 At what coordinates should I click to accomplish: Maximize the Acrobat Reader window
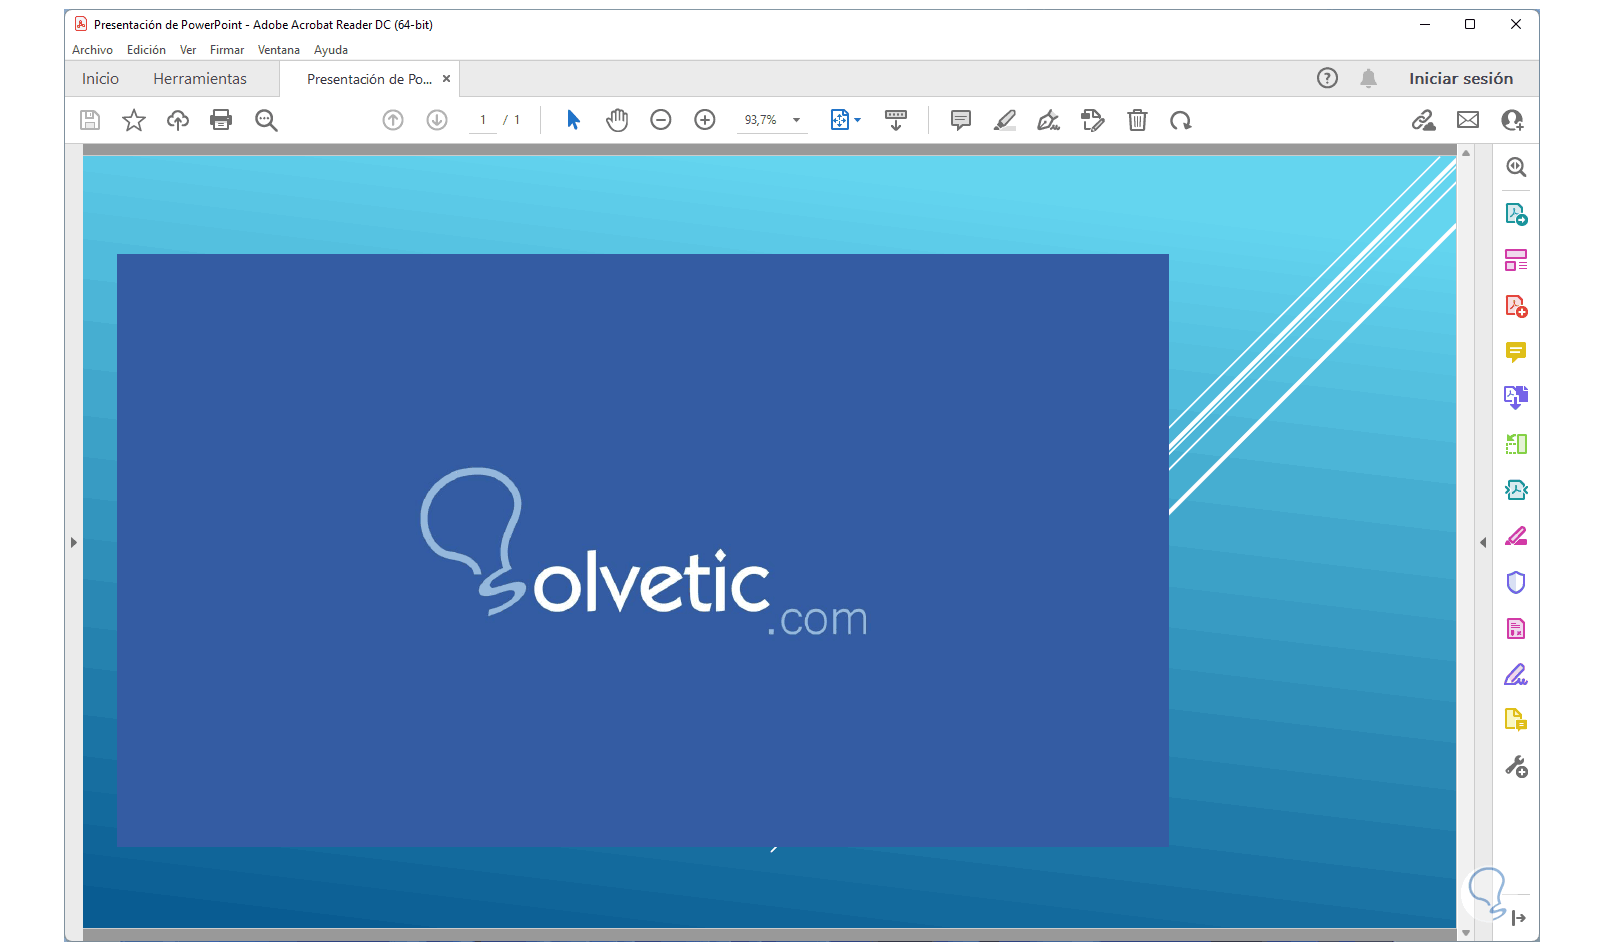[1470, 25]
